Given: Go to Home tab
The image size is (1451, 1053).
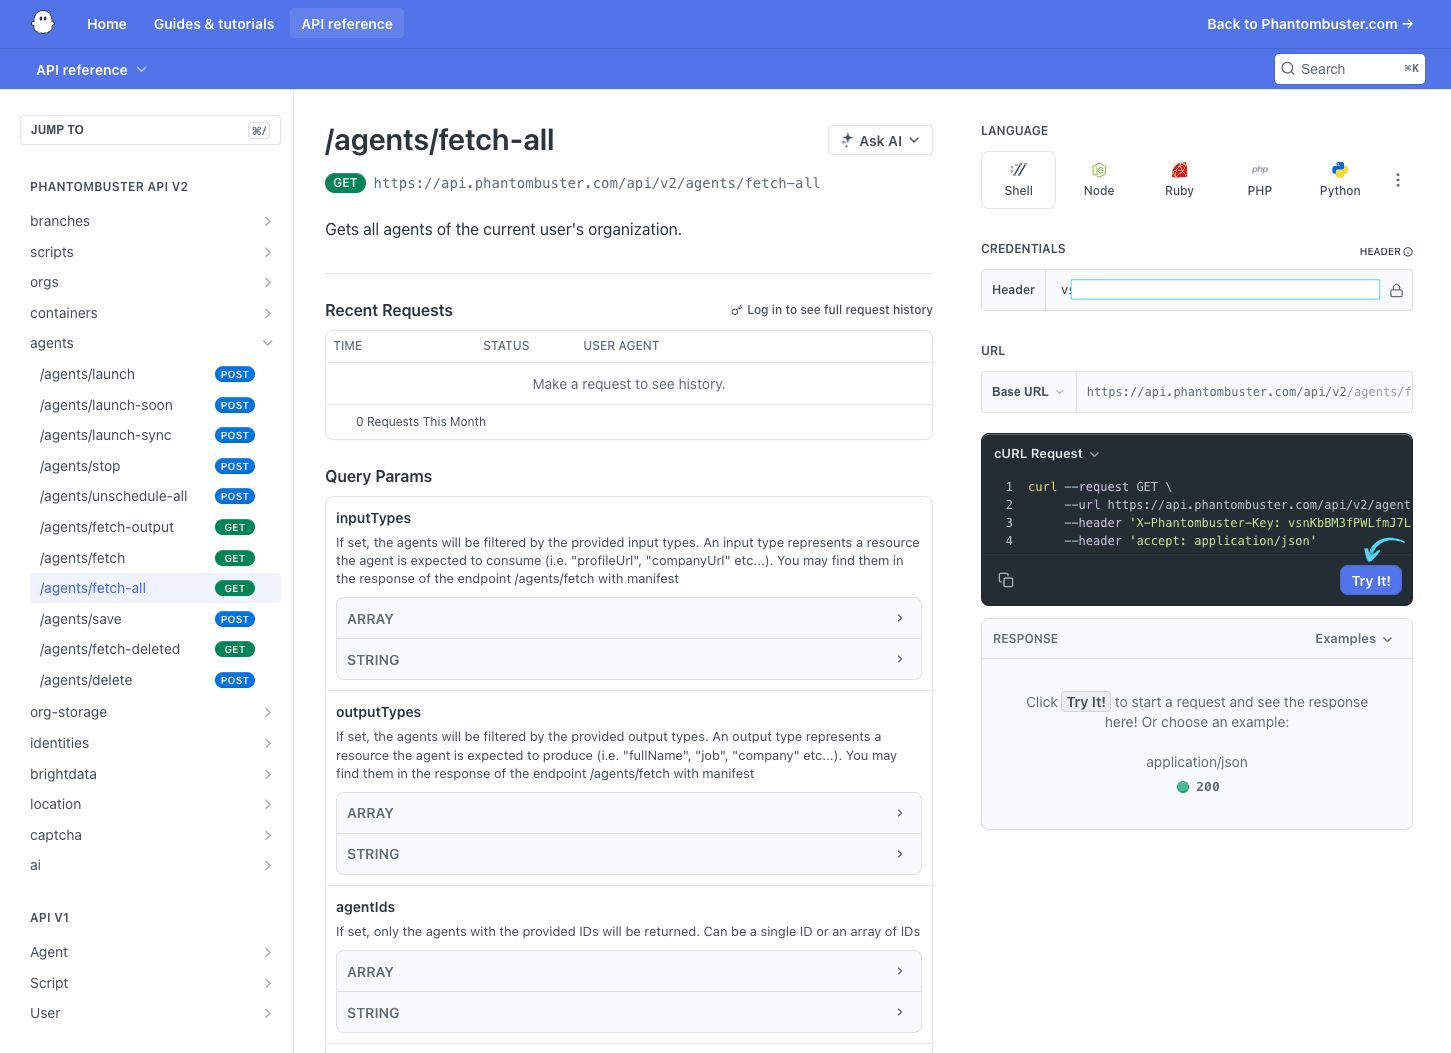Looking at the screenshot, I should (x=107, y=24).
